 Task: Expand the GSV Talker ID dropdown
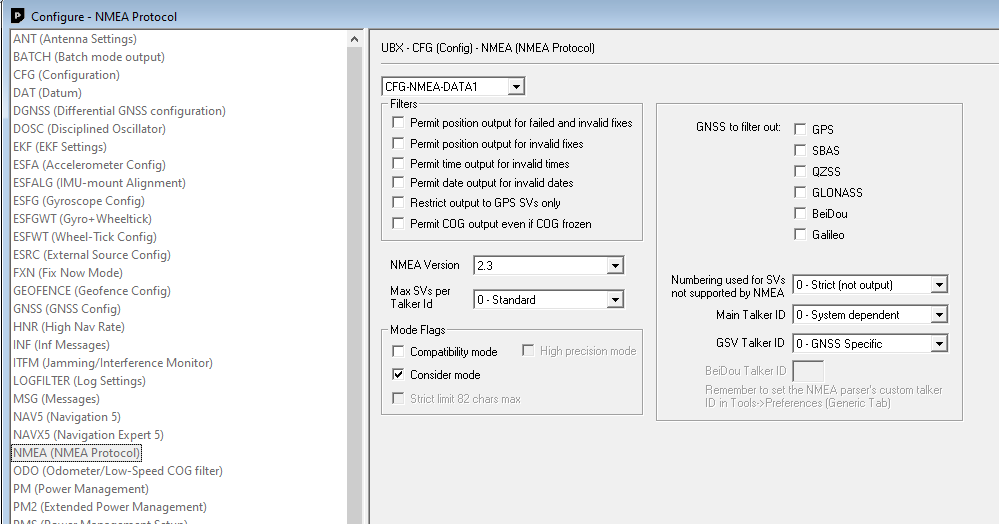(938, 344)
